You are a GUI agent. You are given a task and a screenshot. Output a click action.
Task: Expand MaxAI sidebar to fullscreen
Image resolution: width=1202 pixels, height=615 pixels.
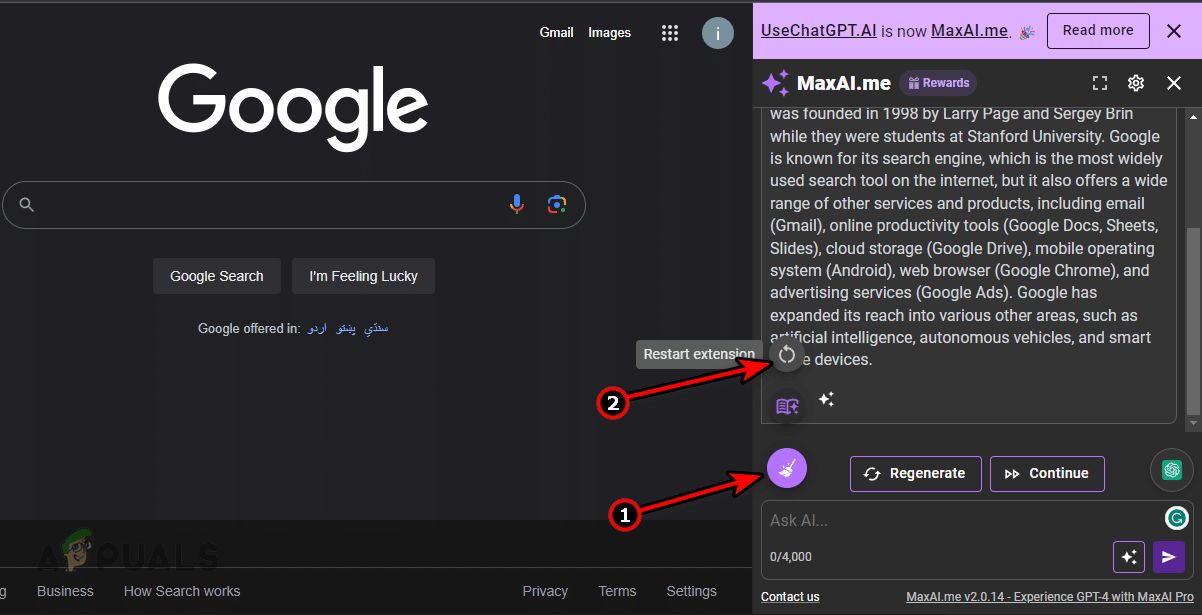pos(1100,83)
